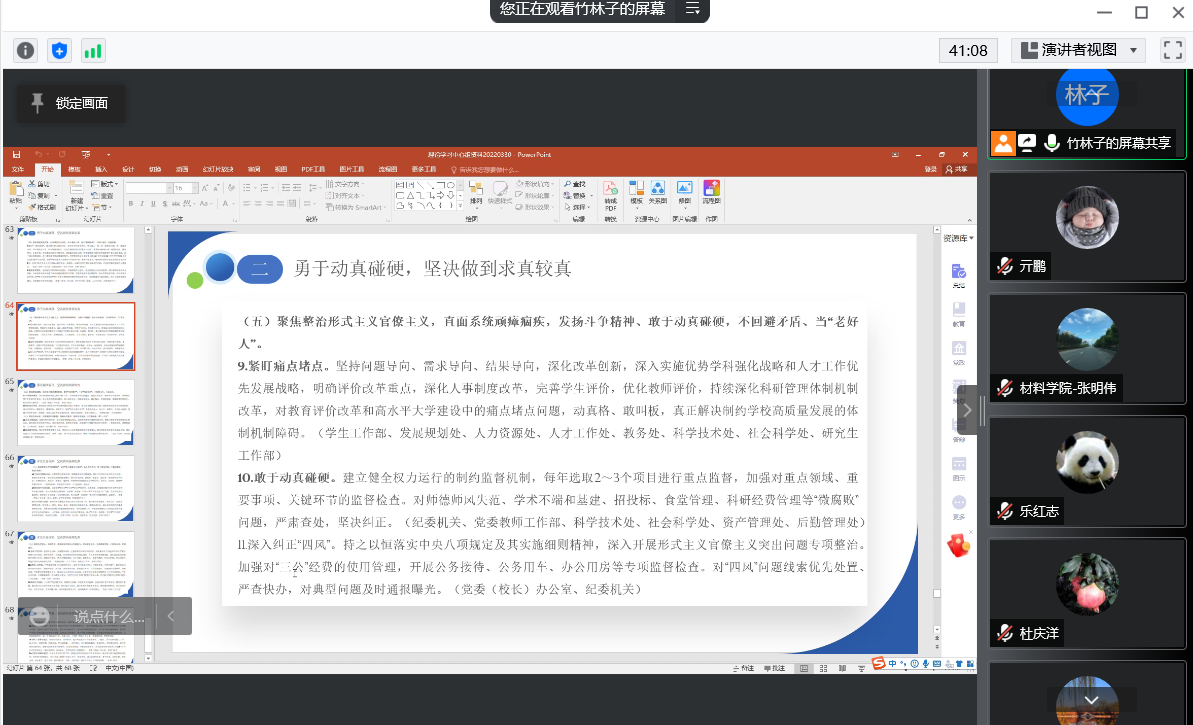The height and width of the screenshot is (725, 1193).
Task: Click muted mic icon beside 乐红志
Action: tap(1004, 511)
